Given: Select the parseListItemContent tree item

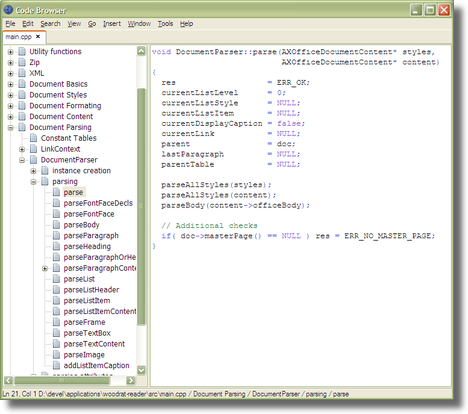Looking at the screenshot, I should pyautogui.click(x=100, y=311).
